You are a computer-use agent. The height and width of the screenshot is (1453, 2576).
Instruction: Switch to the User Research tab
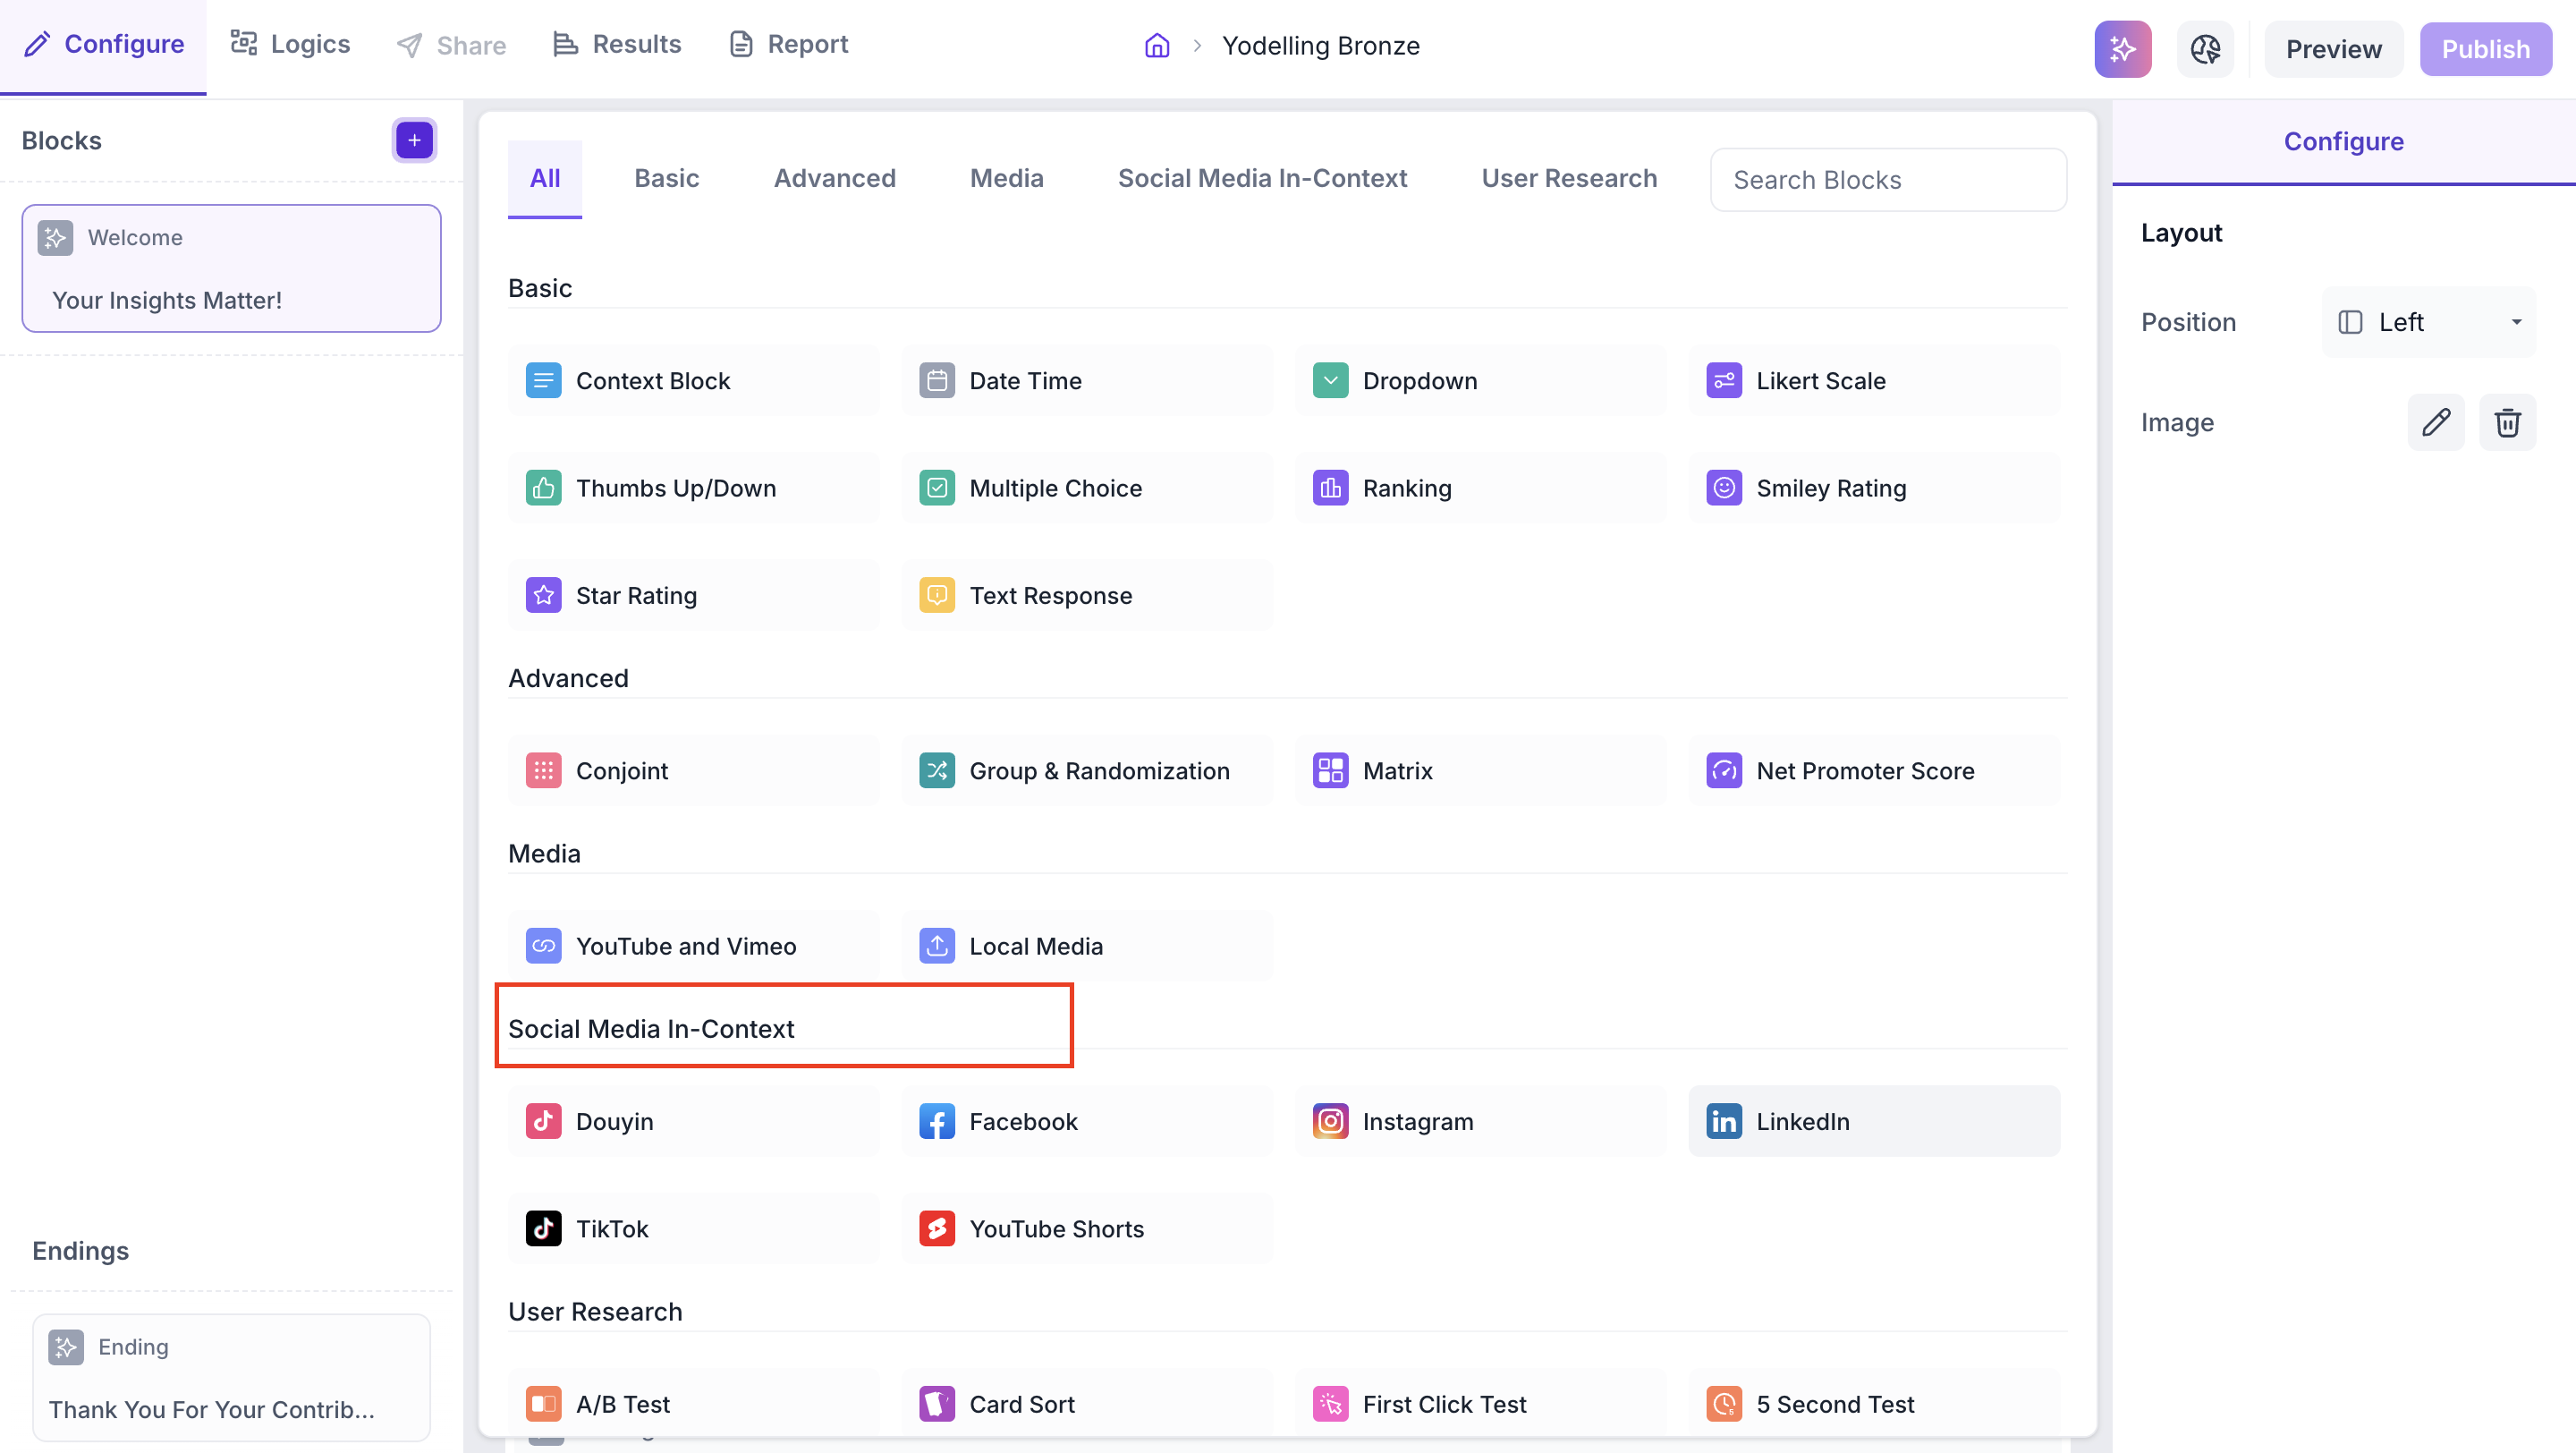[x=1568, y=178]
